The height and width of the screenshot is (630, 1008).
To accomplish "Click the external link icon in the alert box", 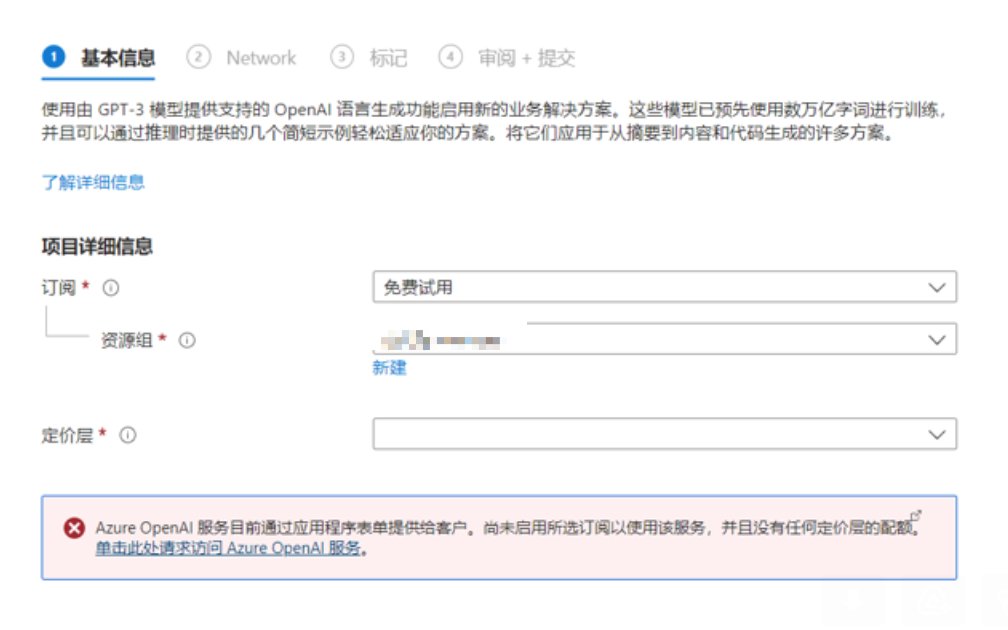I will tap(916, 515).
